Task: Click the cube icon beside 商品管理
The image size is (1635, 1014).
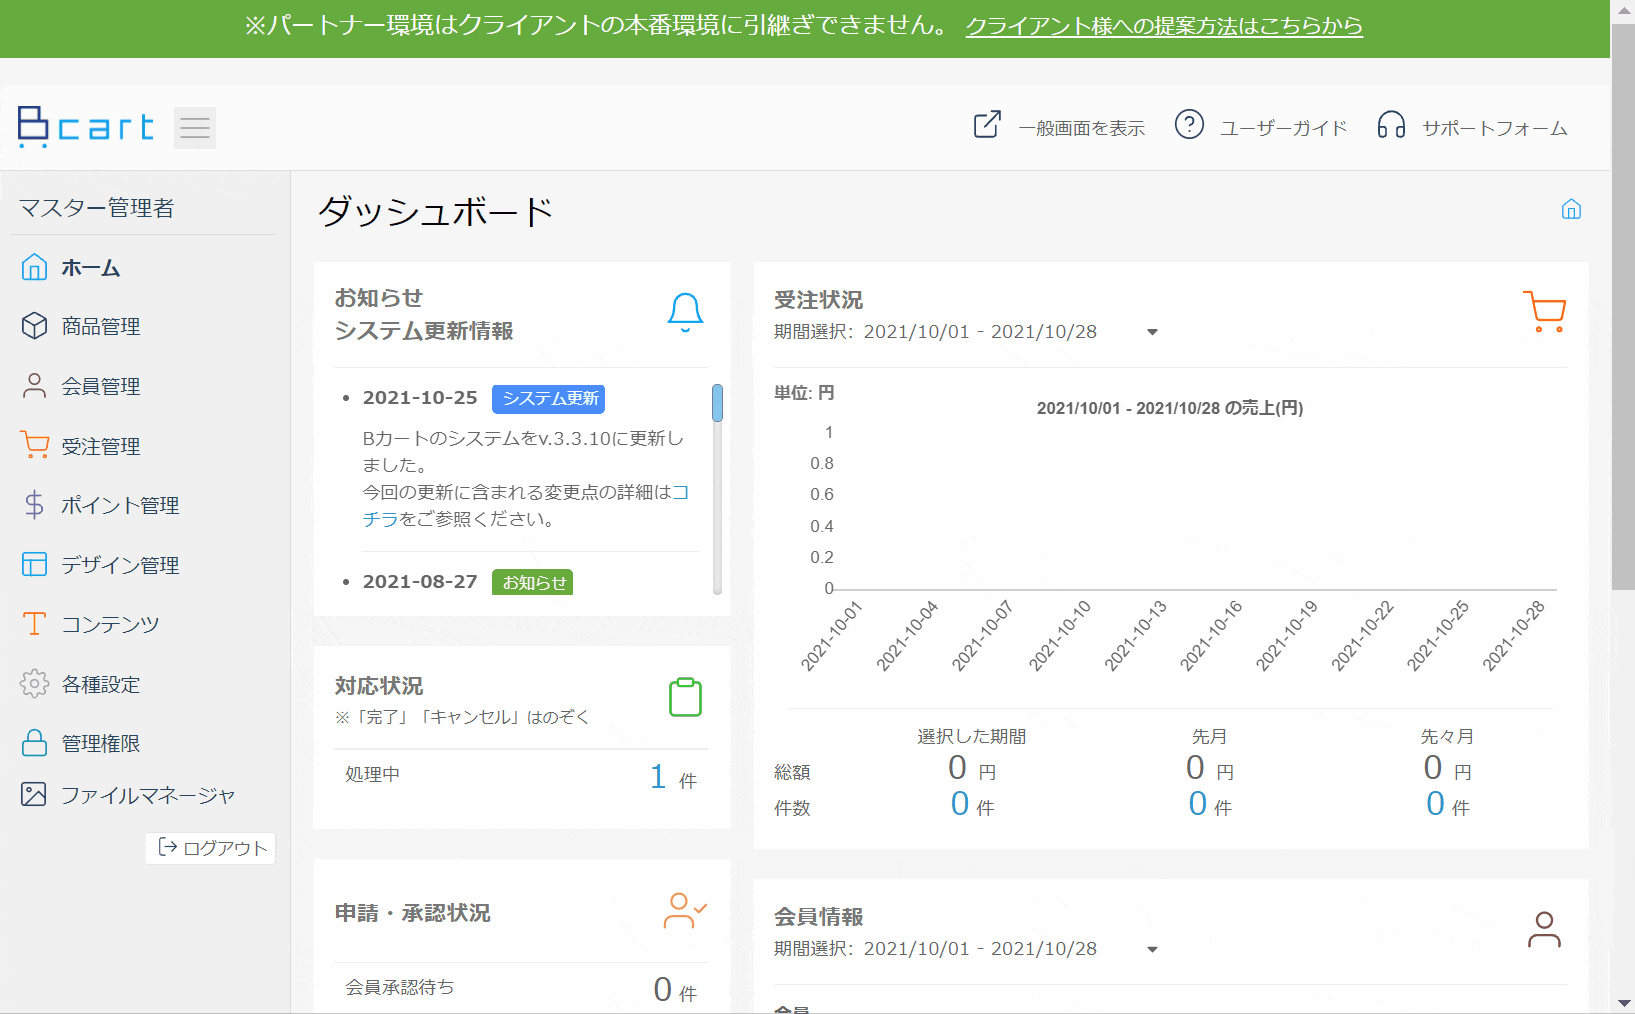Action: point(34,326)
